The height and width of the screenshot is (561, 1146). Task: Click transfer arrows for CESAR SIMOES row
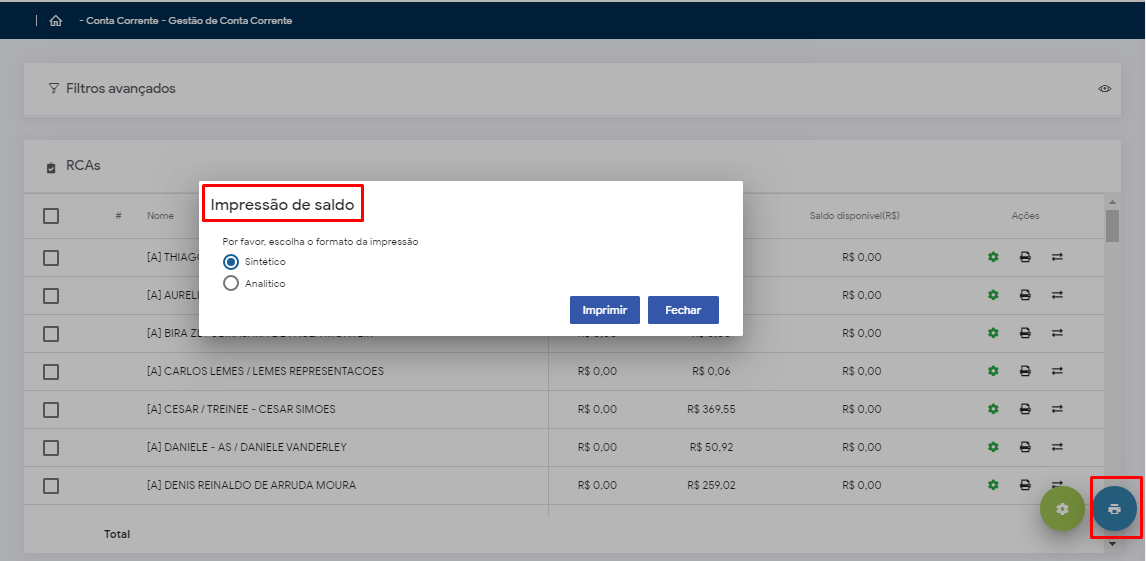coord(1058,409)
